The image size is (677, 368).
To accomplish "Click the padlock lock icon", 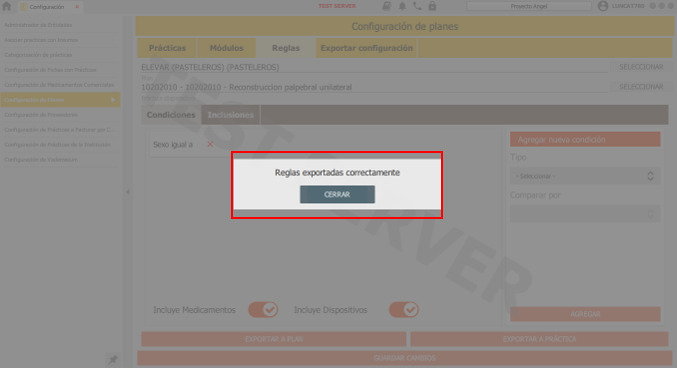I will (x=432, y=6).
